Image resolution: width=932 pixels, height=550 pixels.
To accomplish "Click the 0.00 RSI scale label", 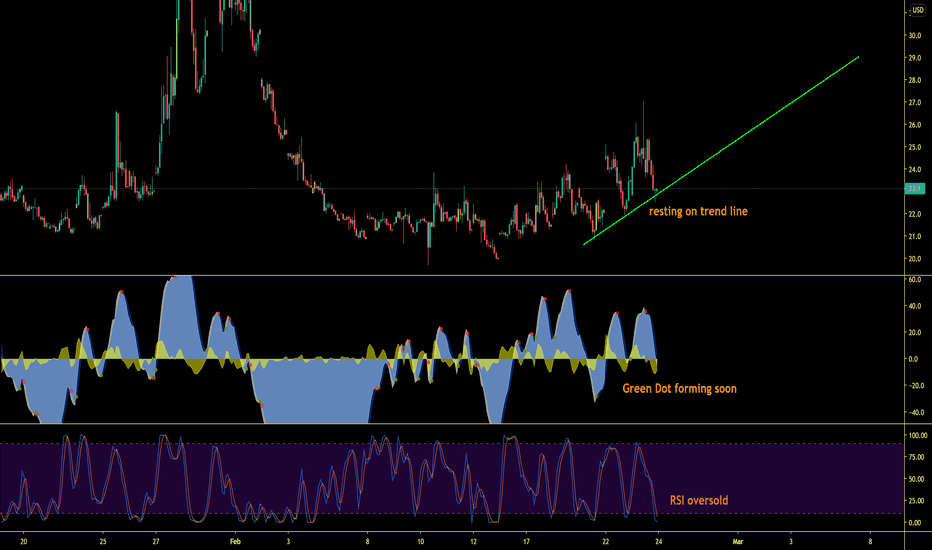I will [915, 523].
